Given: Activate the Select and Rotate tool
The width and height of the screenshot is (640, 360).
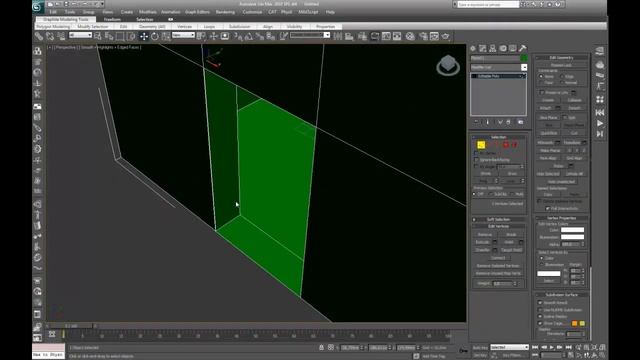Looking at the screenshot, I should click(155, 36).
